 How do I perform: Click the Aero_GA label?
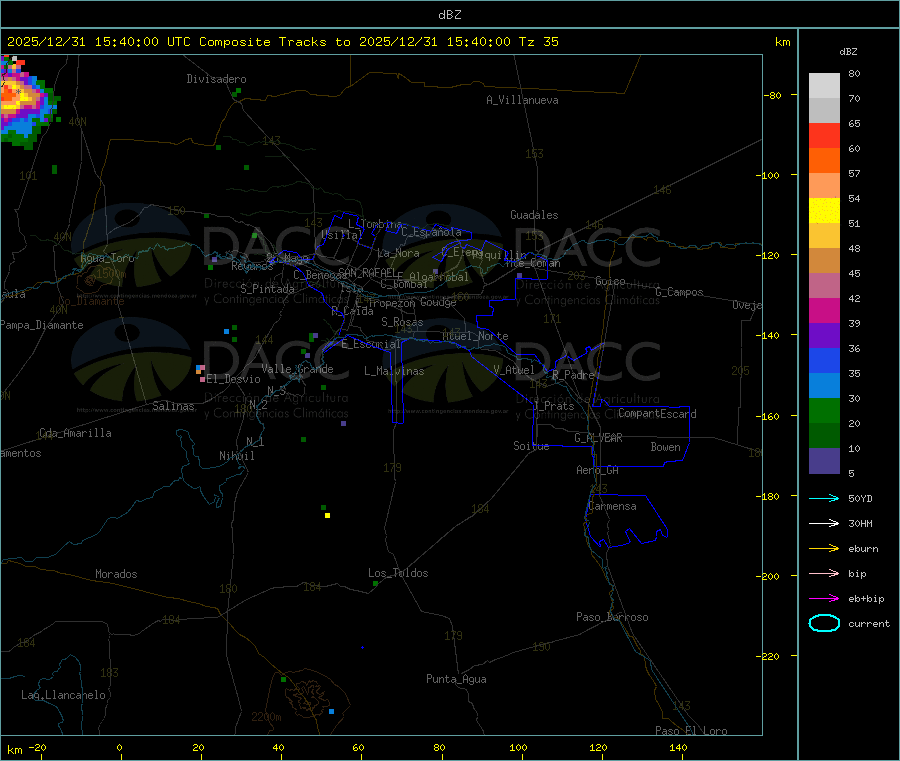(598, 470)
